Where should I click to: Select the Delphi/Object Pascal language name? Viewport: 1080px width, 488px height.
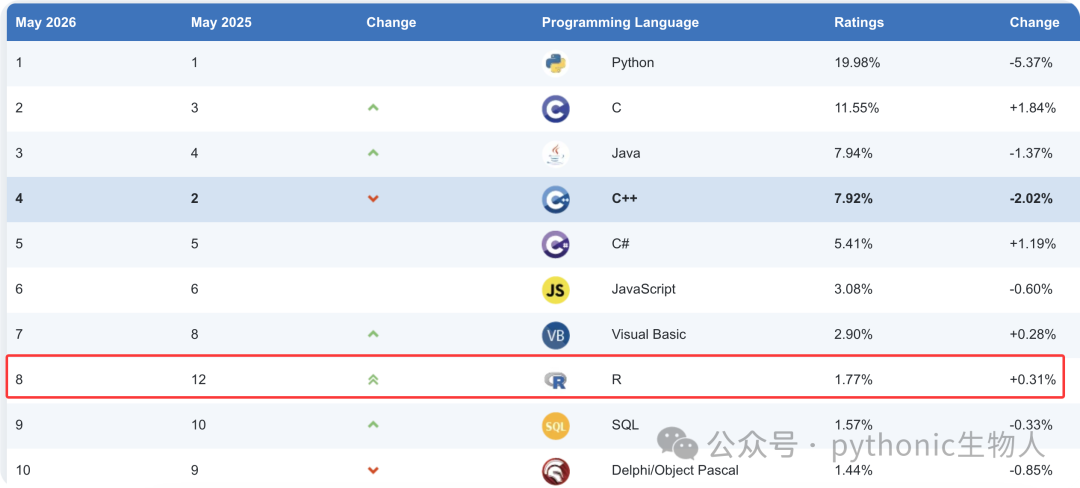(675, 471)
